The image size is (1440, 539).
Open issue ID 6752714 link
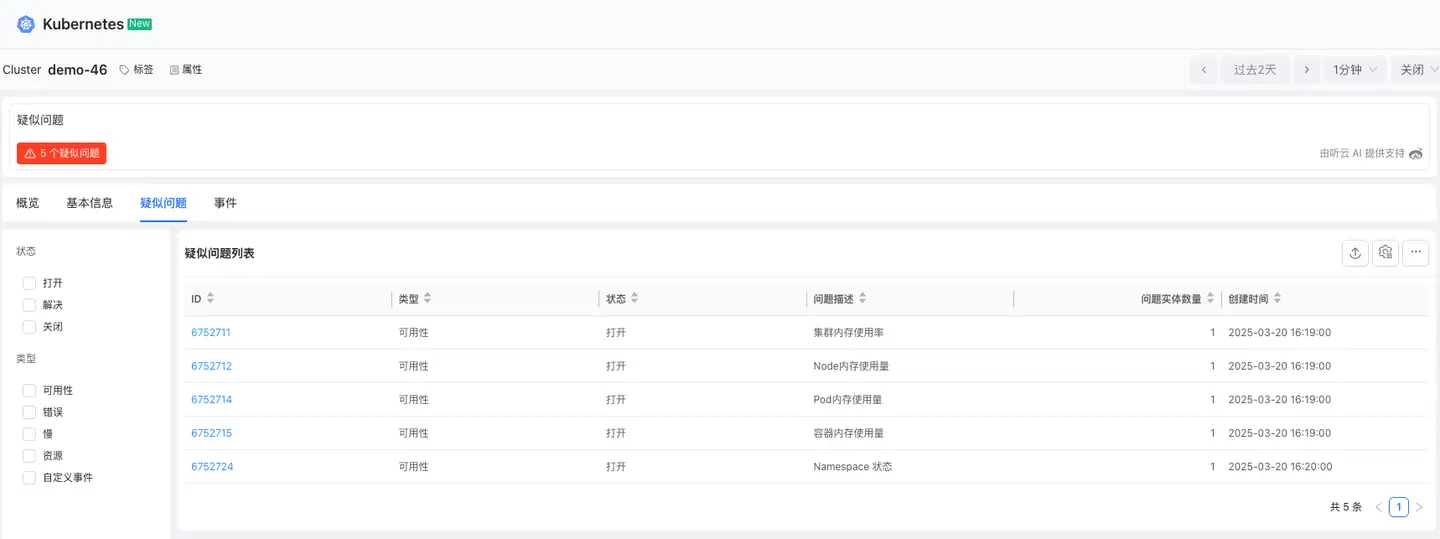tap(211, 399)
